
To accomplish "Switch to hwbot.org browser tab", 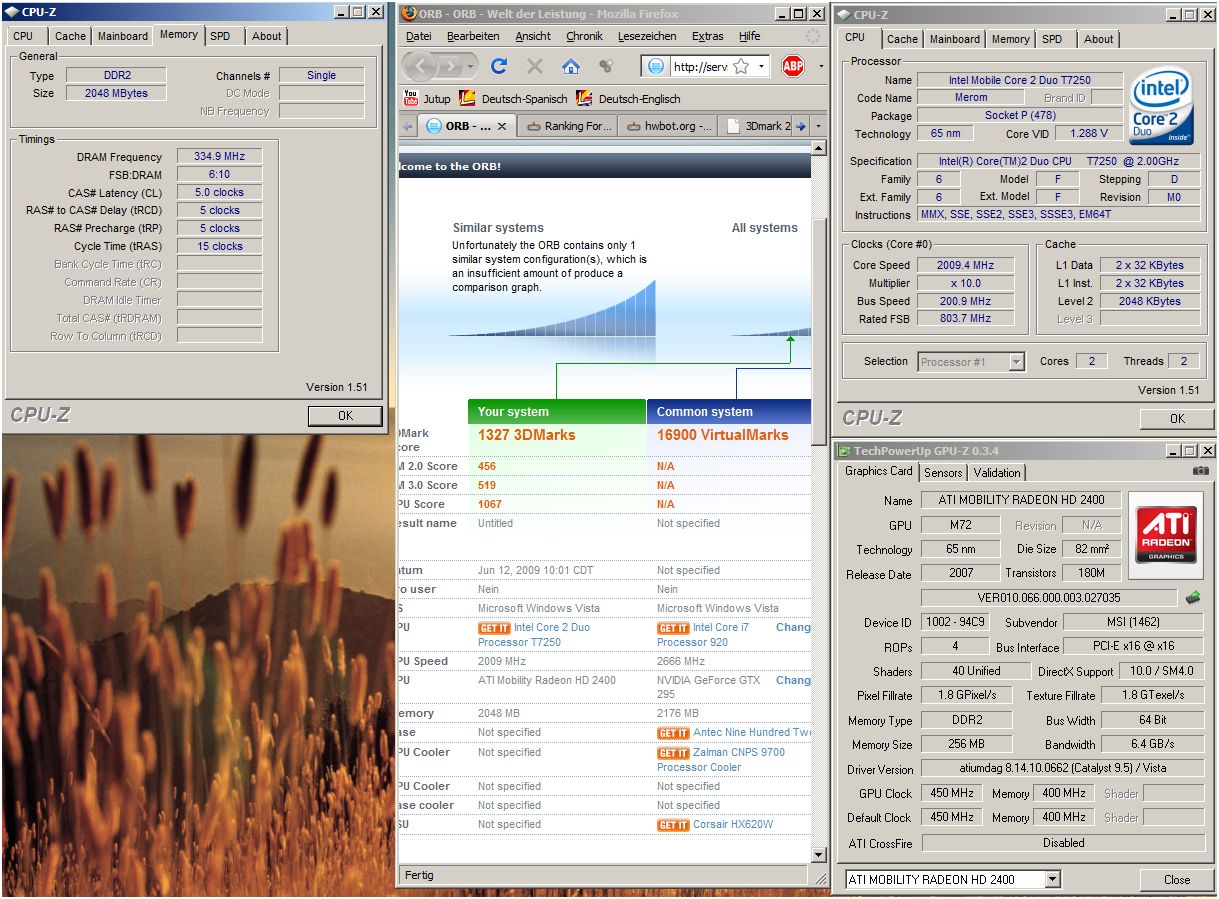I will click(x=668, y=126).
